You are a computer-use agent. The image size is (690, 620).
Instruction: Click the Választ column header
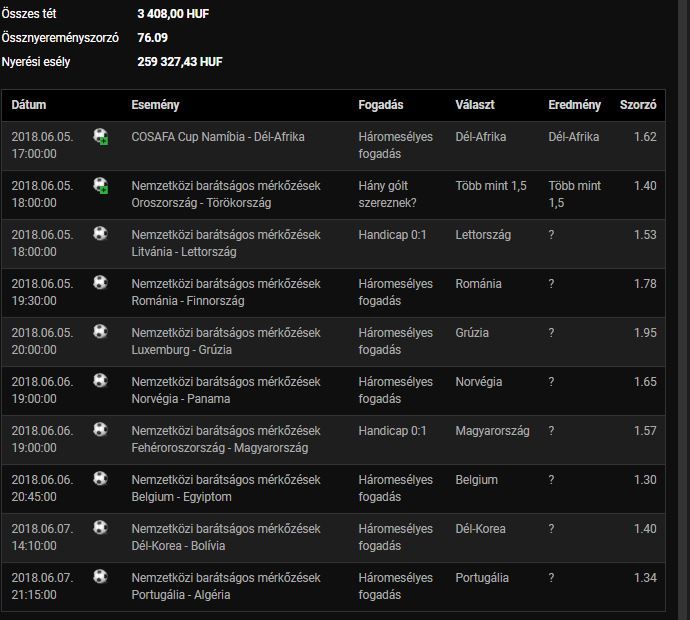[x=475, y=105]
